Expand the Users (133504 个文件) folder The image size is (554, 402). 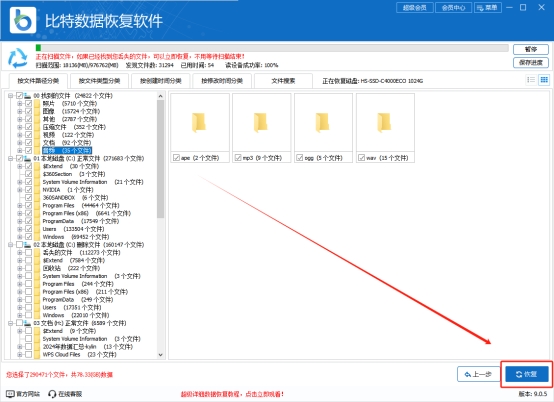point(20,229)
